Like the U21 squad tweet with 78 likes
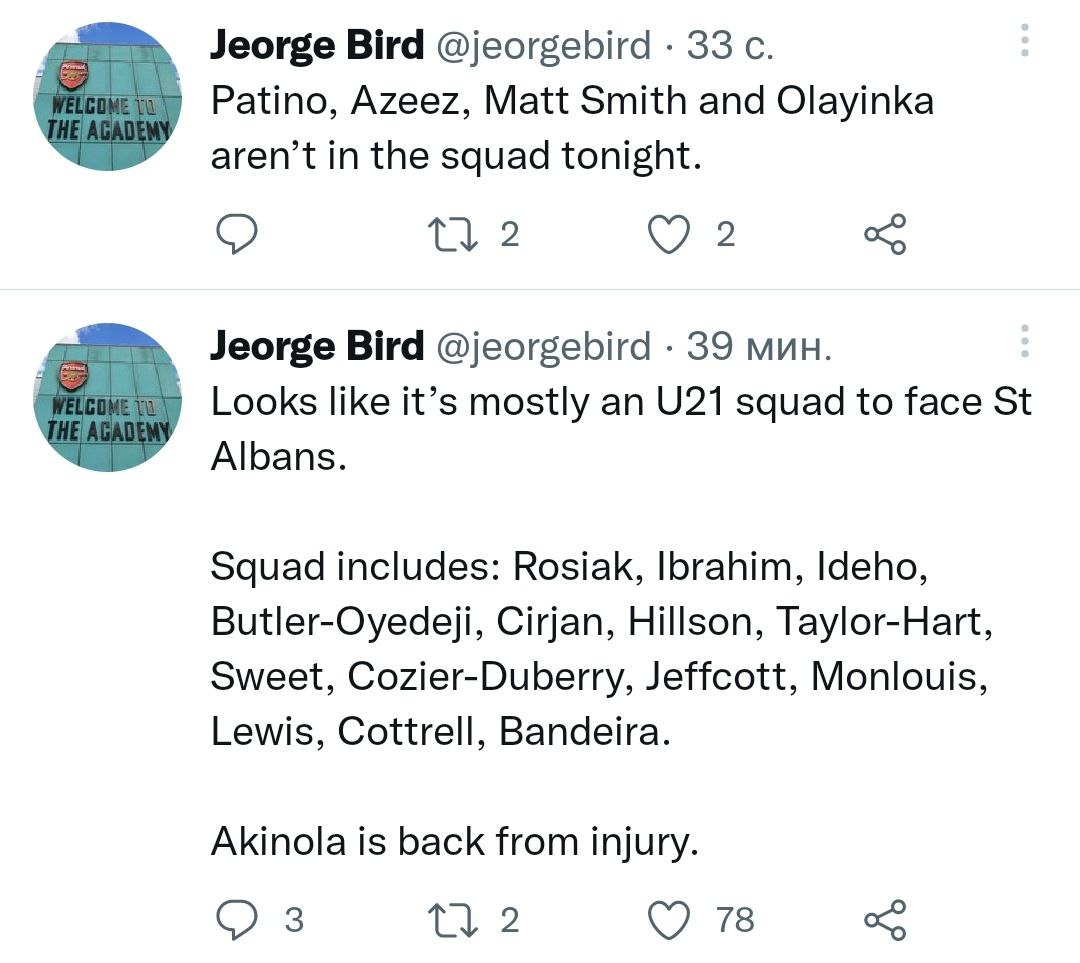The width and height of the screenshot is (1080, 963). (x=670, y=919)
